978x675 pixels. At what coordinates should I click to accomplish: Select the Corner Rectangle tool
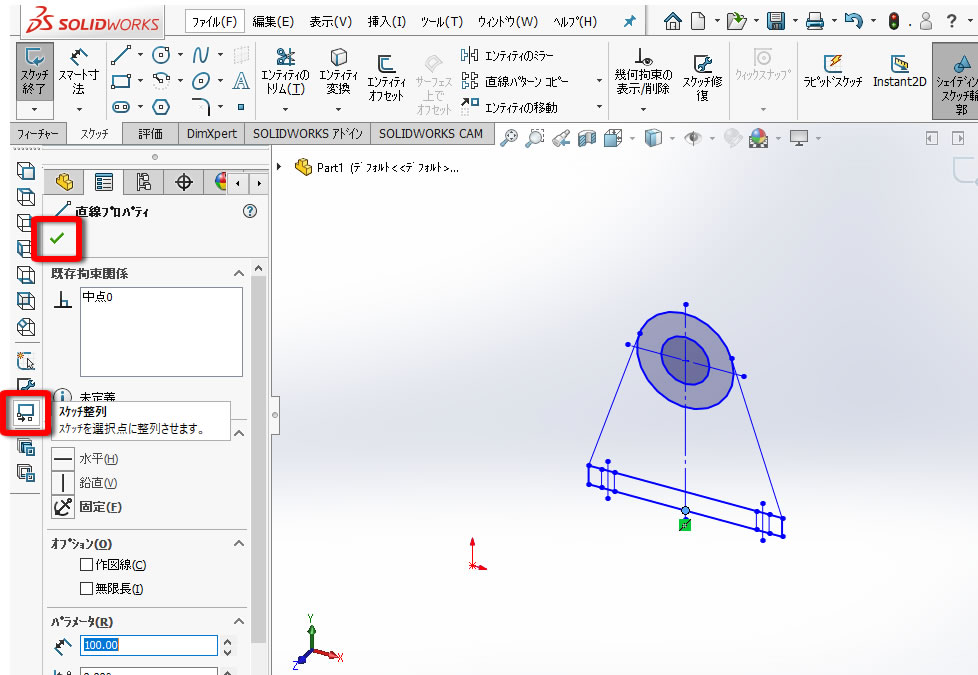[121, 81]
